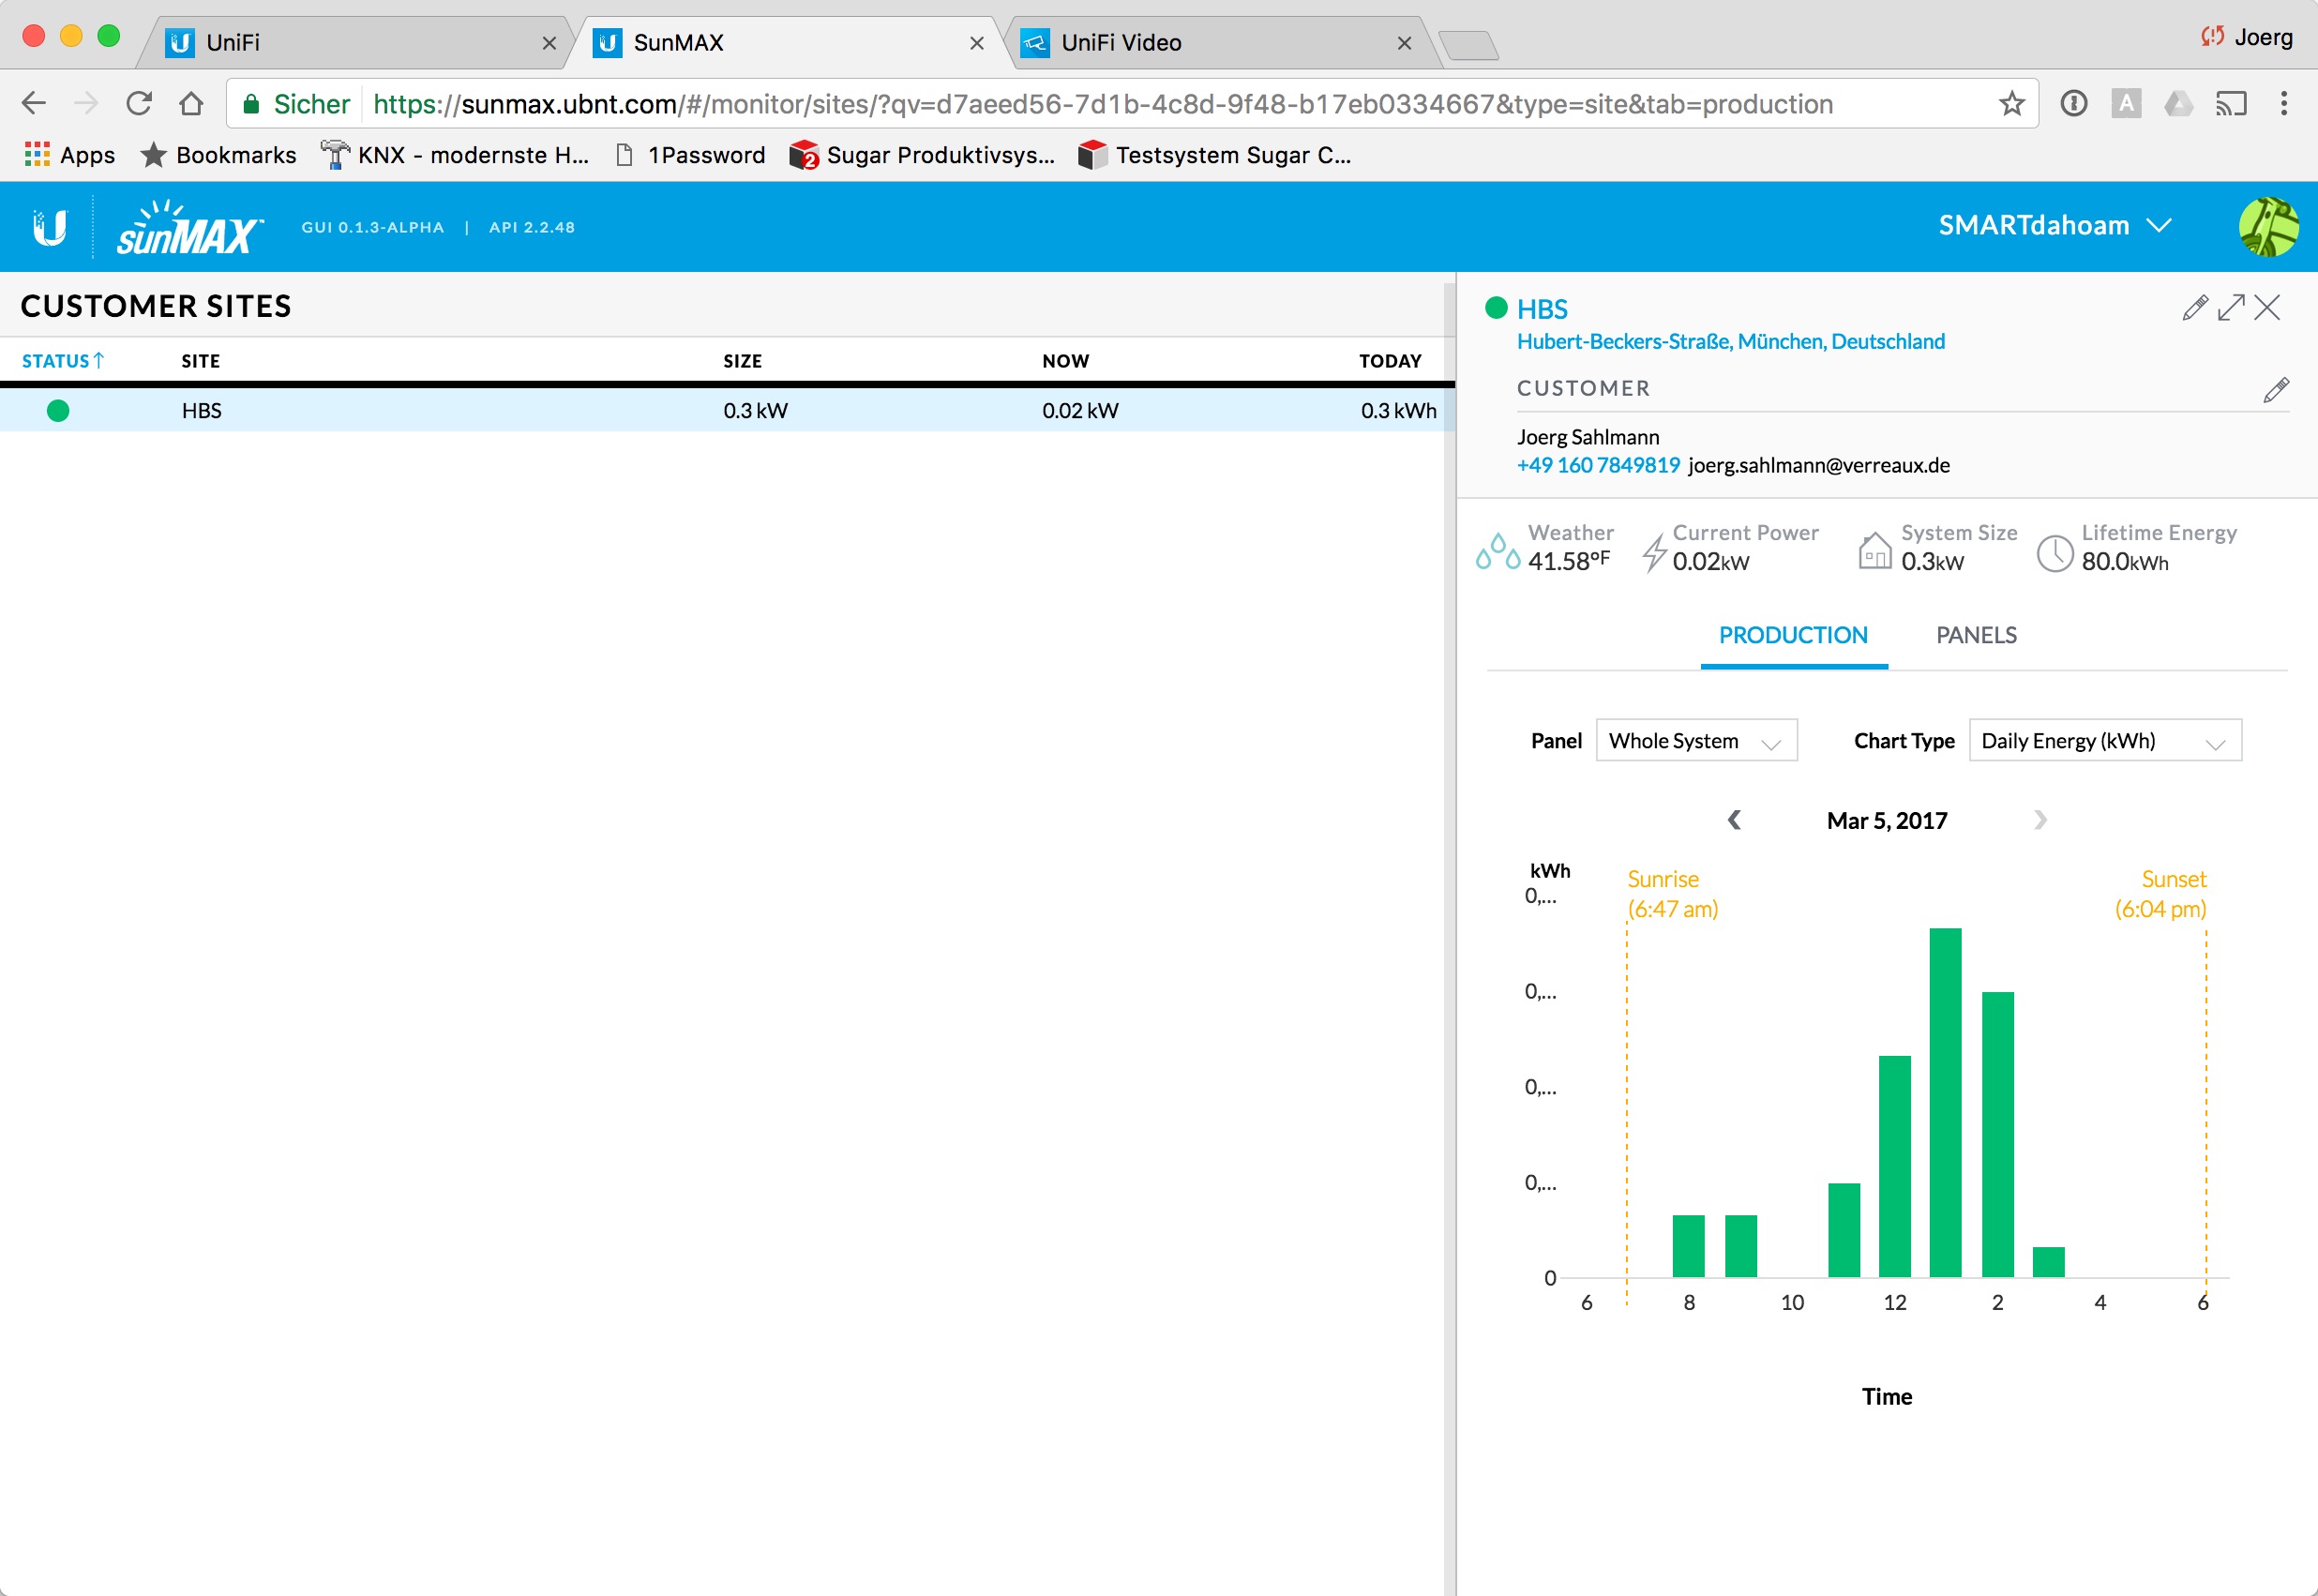This screenshot has width=2318, height=1596.
Task: Click the TODAY column header
Action: (1390, 361)
